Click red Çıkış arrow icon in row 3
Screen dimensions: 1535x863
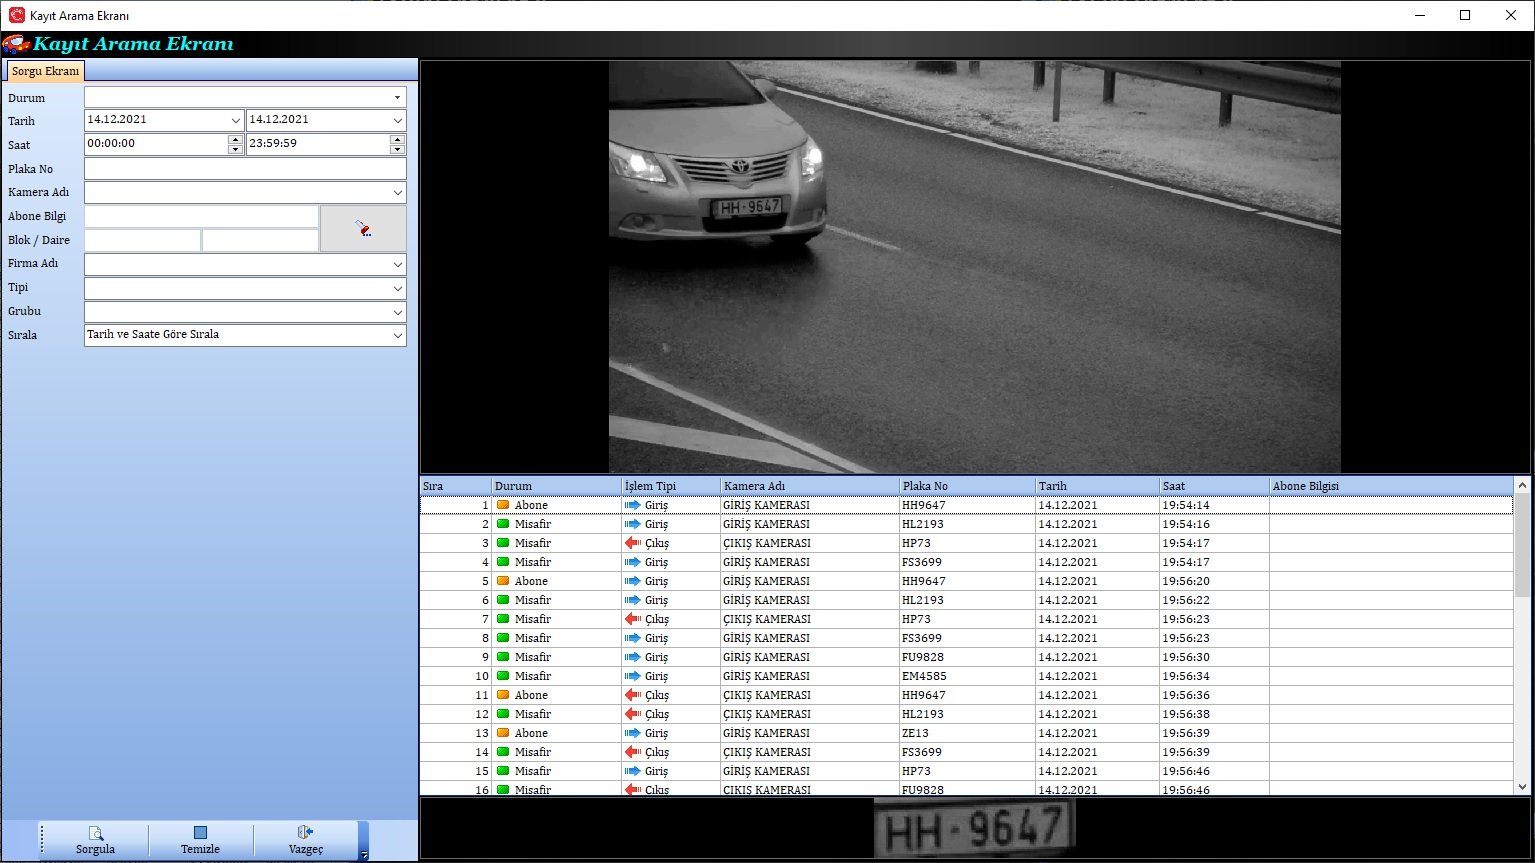tap(632, 543)
